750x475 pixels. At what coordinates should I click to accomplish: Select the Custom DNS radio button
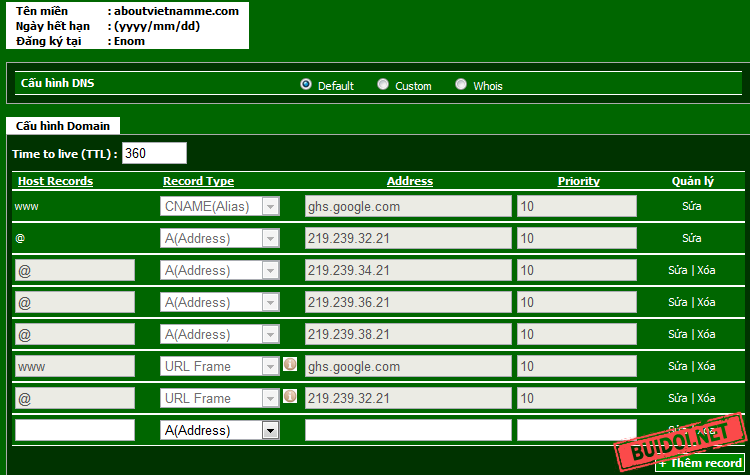[x=383, y=85]
